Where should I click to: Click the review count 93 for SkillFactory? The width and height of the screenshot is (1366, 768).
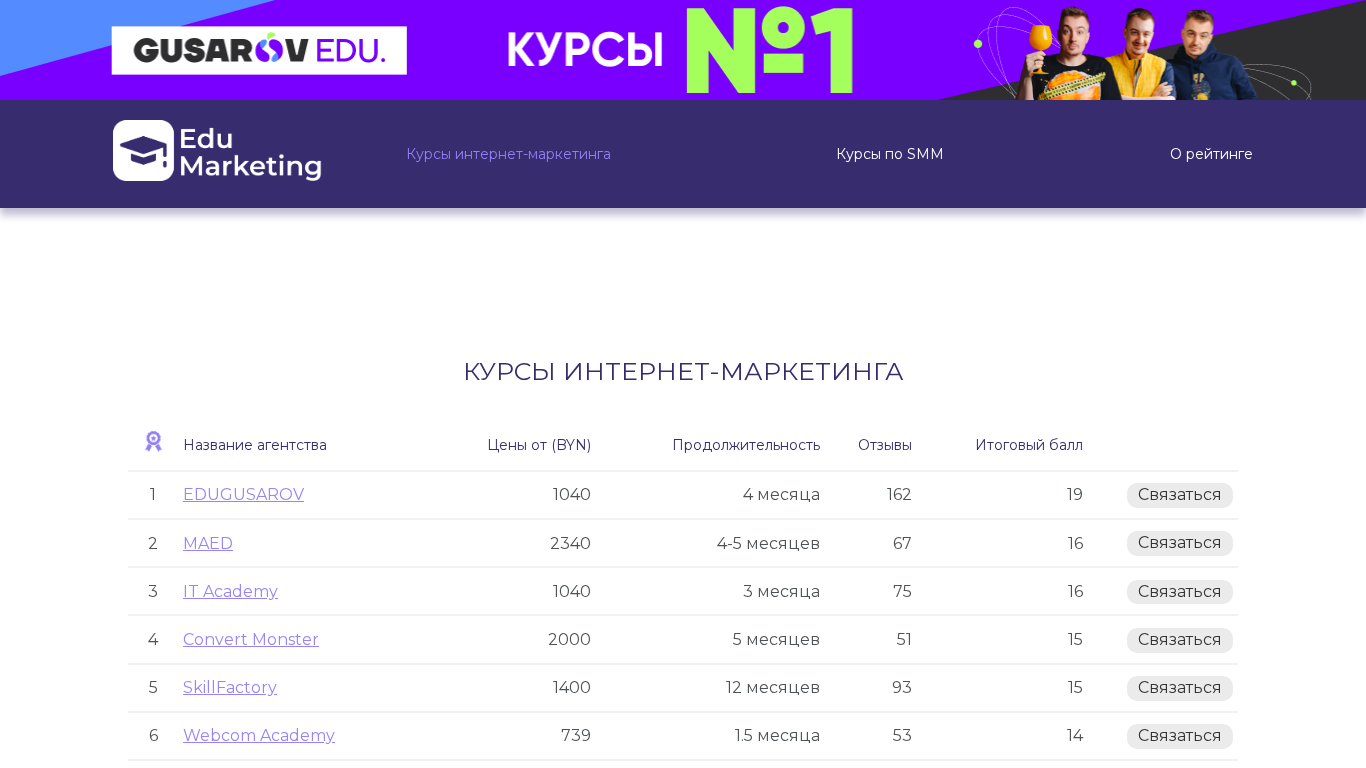[902, 688]
